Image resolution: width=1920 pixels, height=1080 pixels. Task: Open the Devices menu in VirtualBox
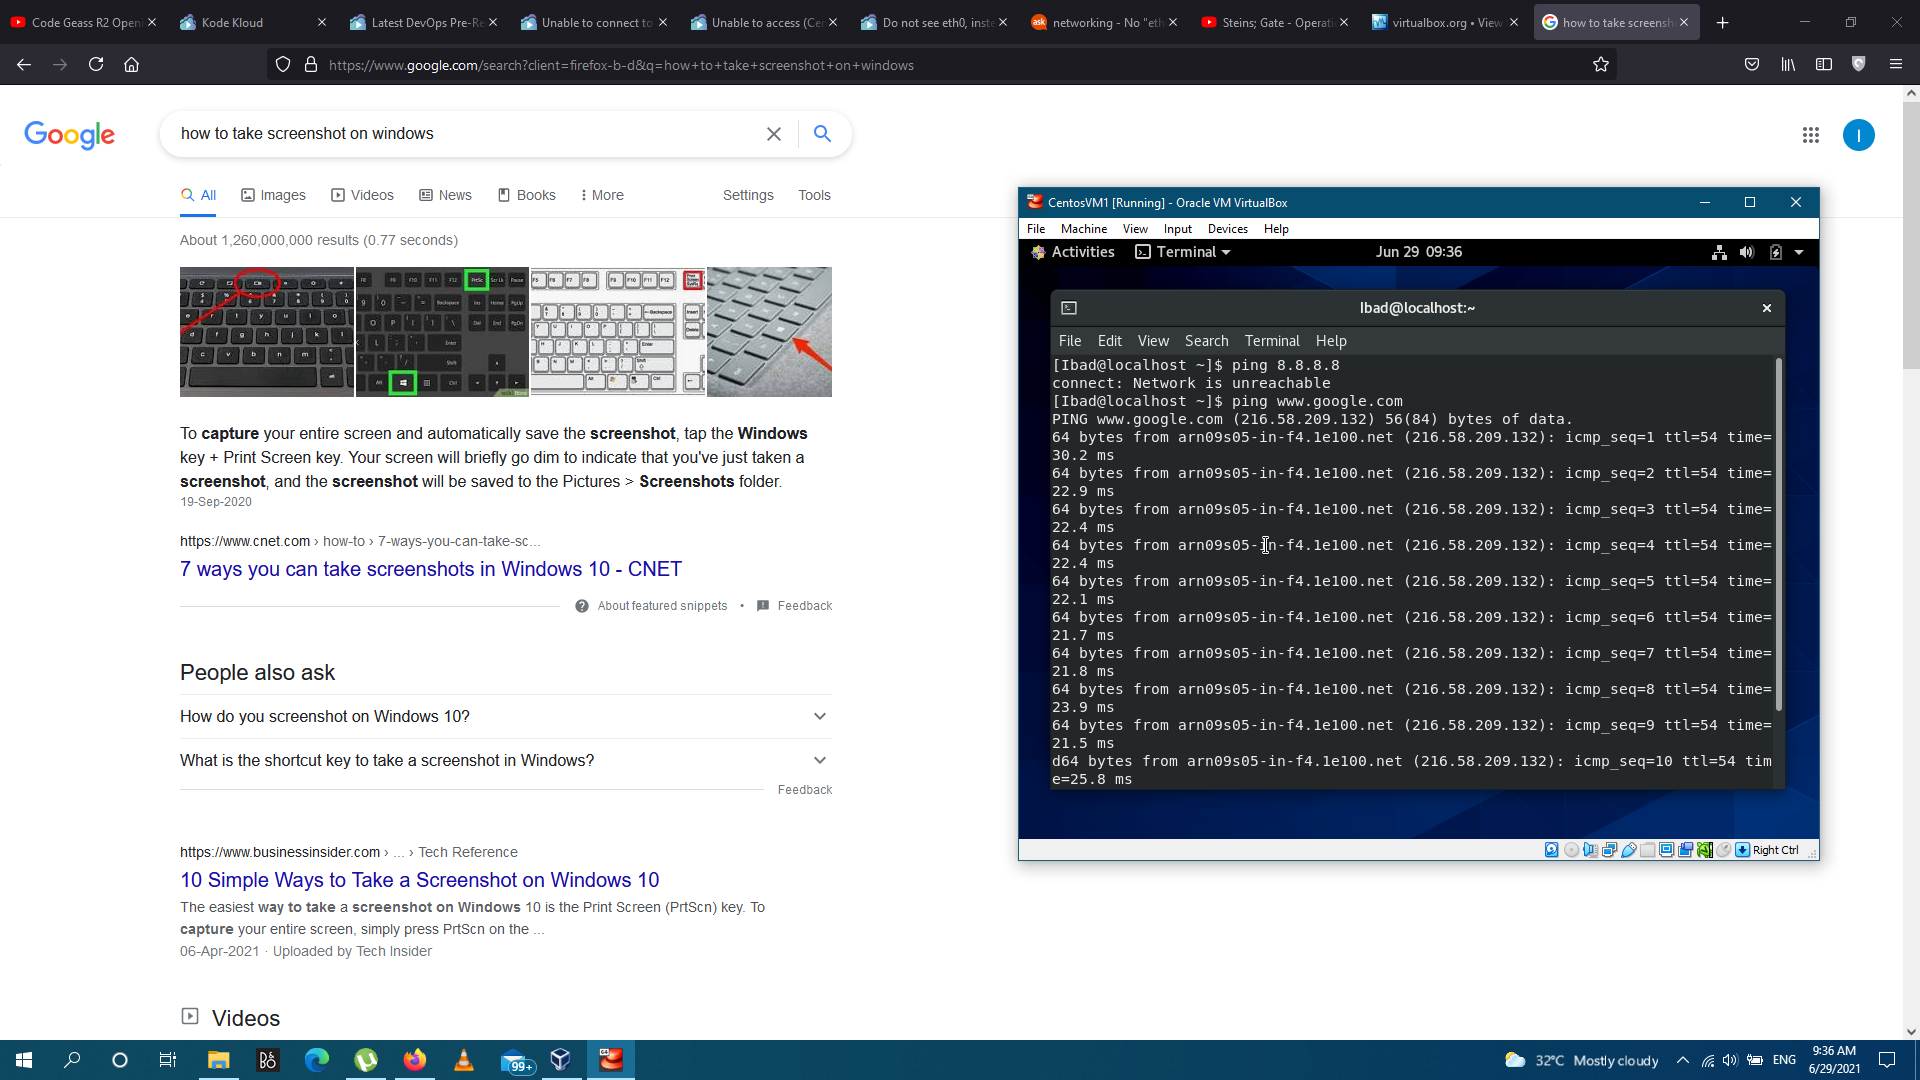coord(1227,229)
